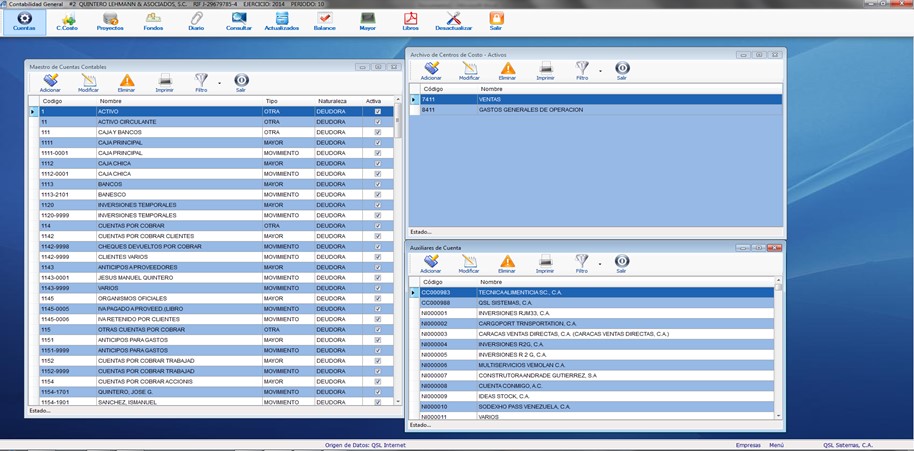Open the Proyectos module
The height and width of the screenshot is (451, 914).
[110, 22]
